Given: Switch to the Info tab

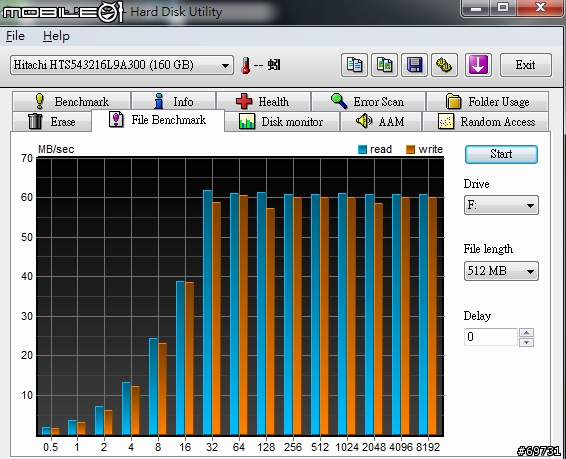Looking at the screenshot, I should [174, 101].
